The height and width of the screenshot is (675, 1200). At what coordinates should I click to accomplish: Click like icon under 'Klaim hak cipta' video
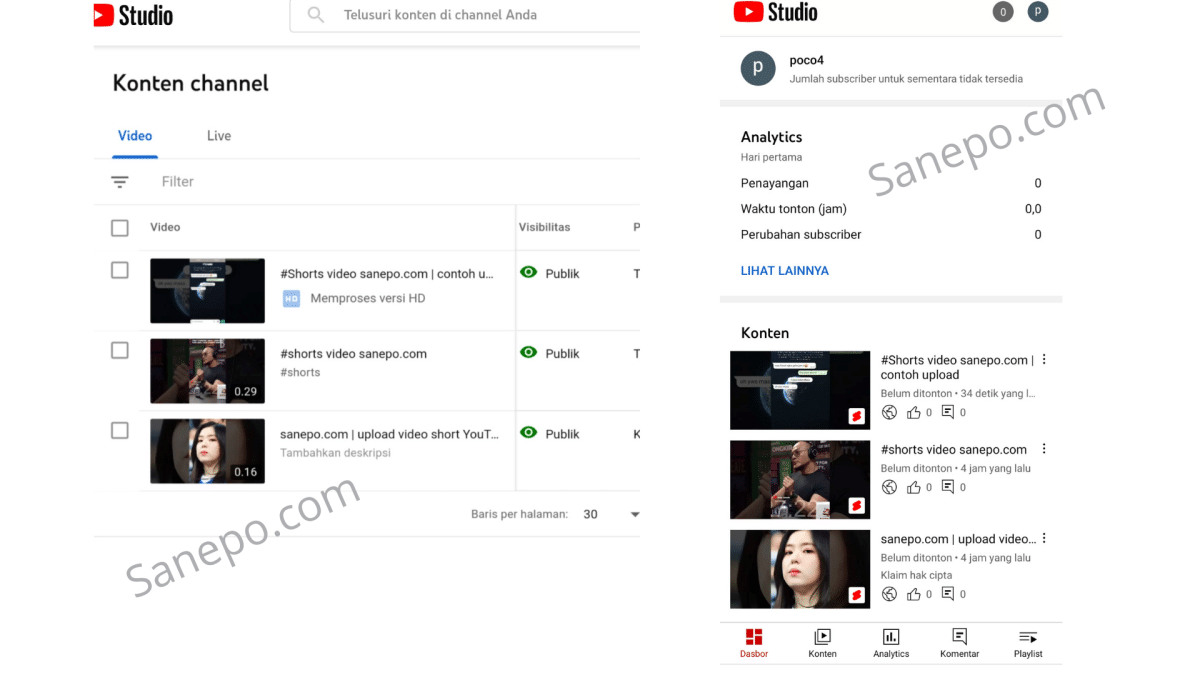tap(914, 594)
